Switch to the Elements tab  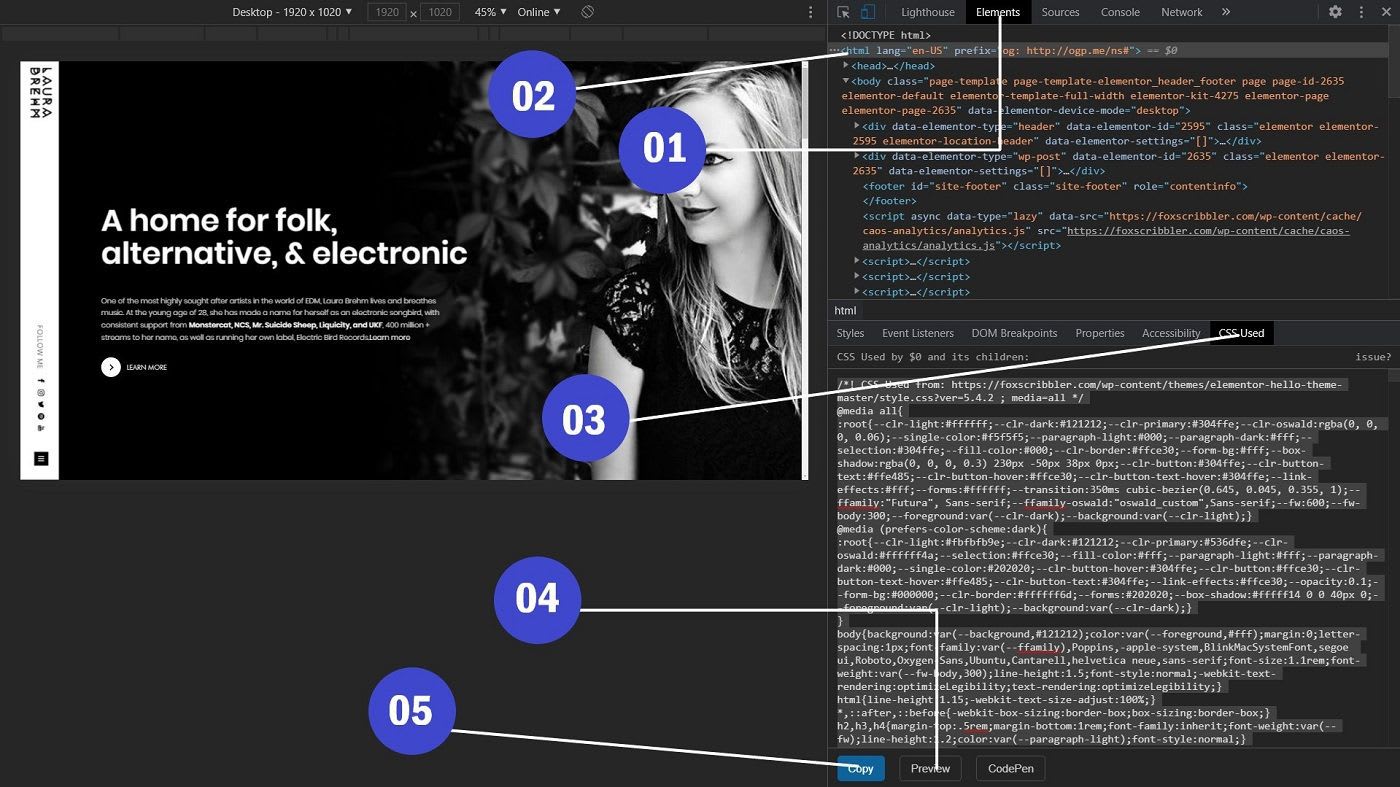point(998,12)
